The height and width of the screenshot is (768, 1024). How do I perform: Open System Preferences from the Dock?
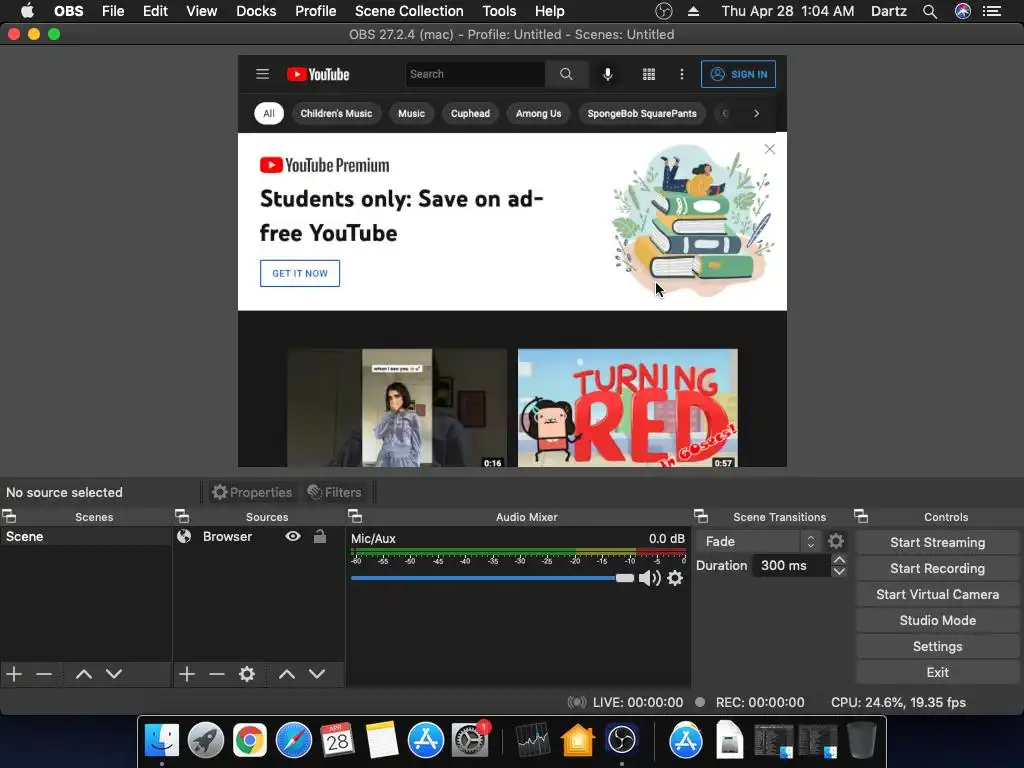click(x=470, y=741)
